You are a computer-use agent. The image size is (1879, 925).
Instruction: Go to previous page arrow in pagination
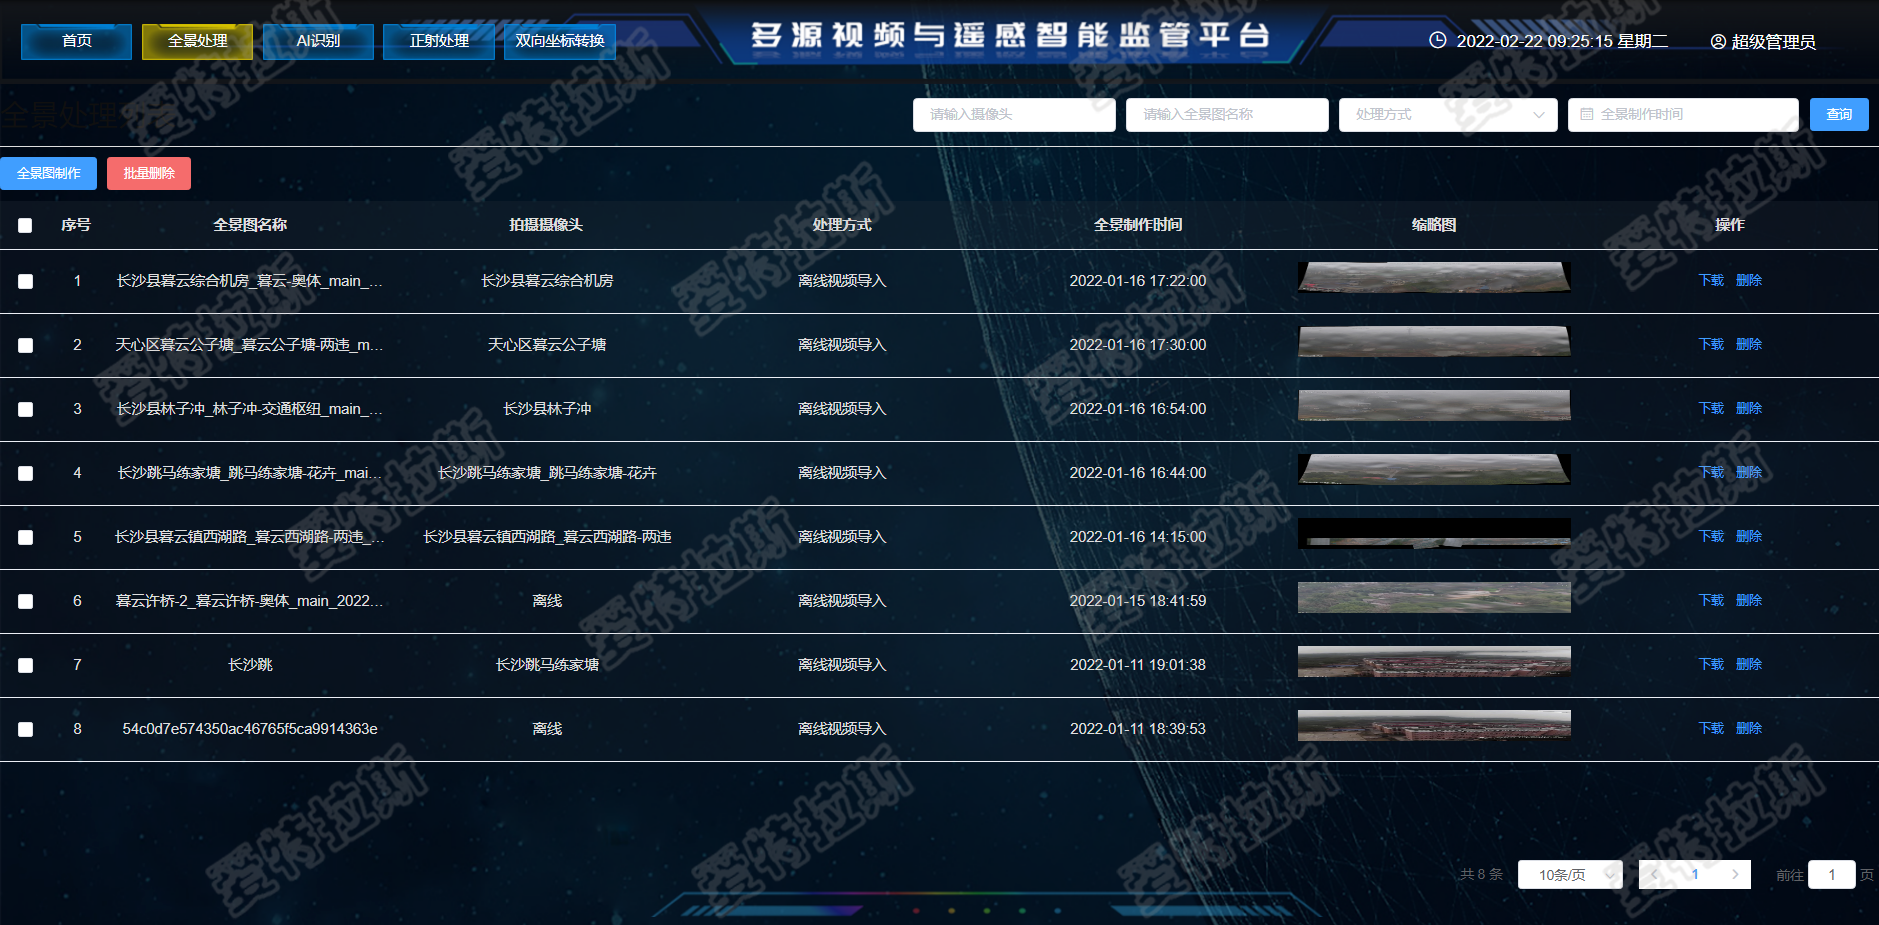pyautogui.click(x=1655, y=874)
